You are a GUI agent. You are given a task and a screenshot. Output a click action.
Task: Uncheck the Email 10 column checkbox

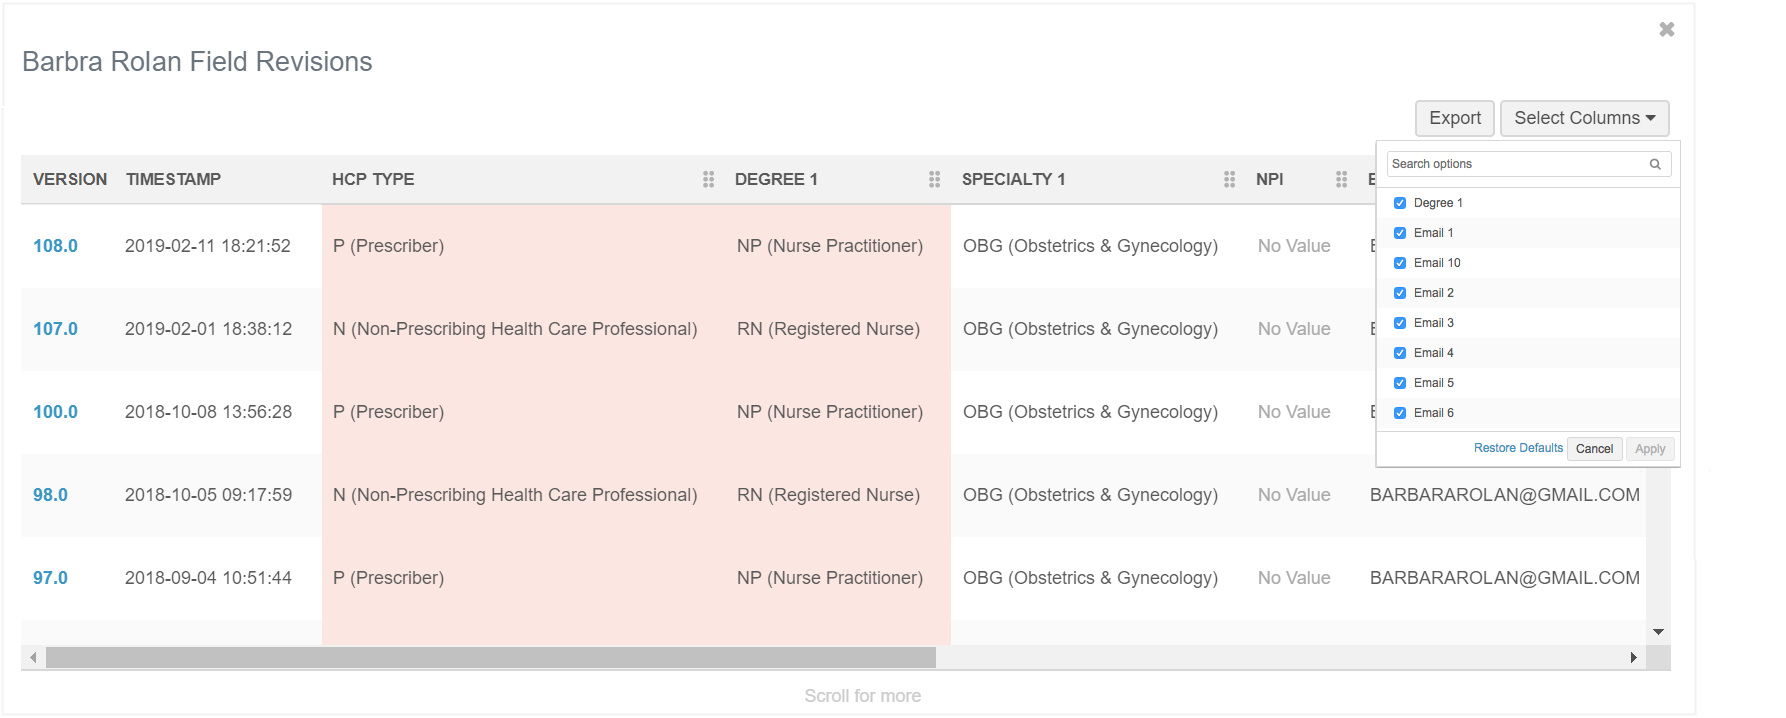(x=1400, y=263)
